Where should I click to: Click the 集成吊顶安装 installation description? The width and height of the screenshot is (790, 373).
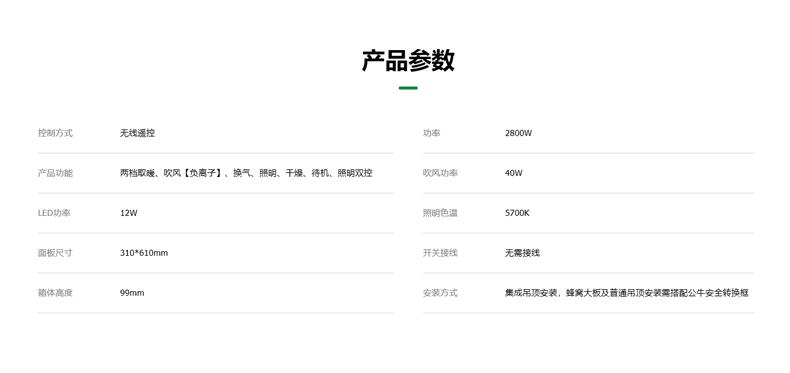(x=627, y=292)
